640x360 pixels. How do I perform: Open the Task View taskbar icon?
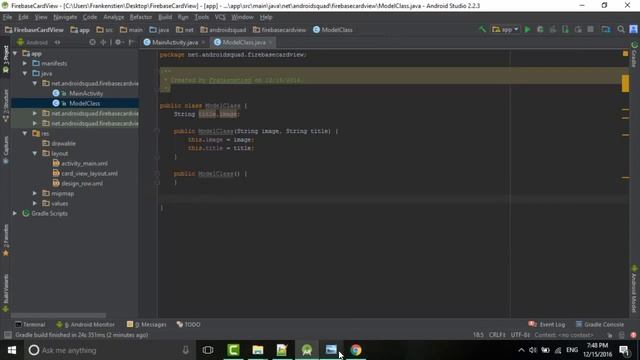pos(208,350)
